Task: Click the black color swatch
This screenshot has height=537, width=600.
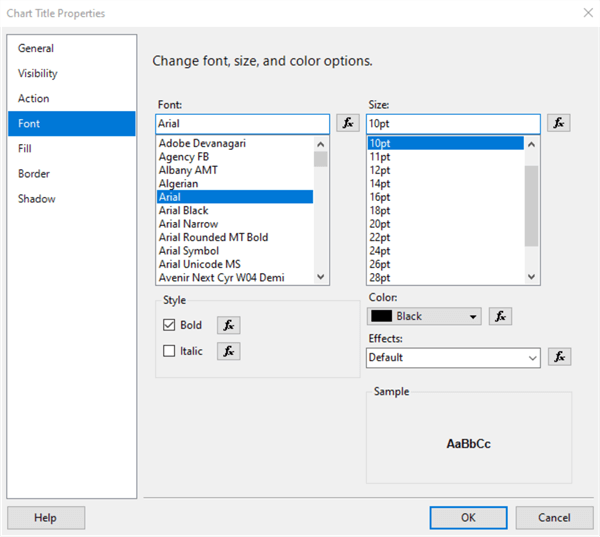Action: click(x=381, y=316)
